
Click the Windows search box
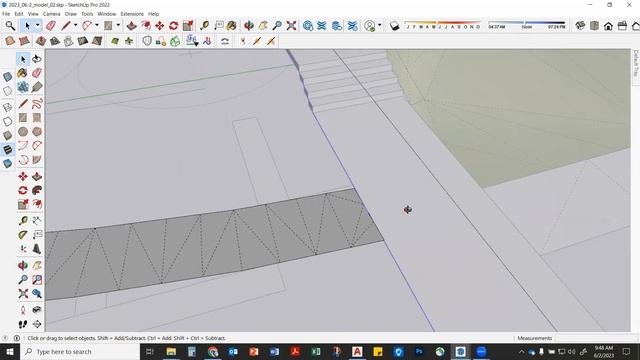pos(80,351)
